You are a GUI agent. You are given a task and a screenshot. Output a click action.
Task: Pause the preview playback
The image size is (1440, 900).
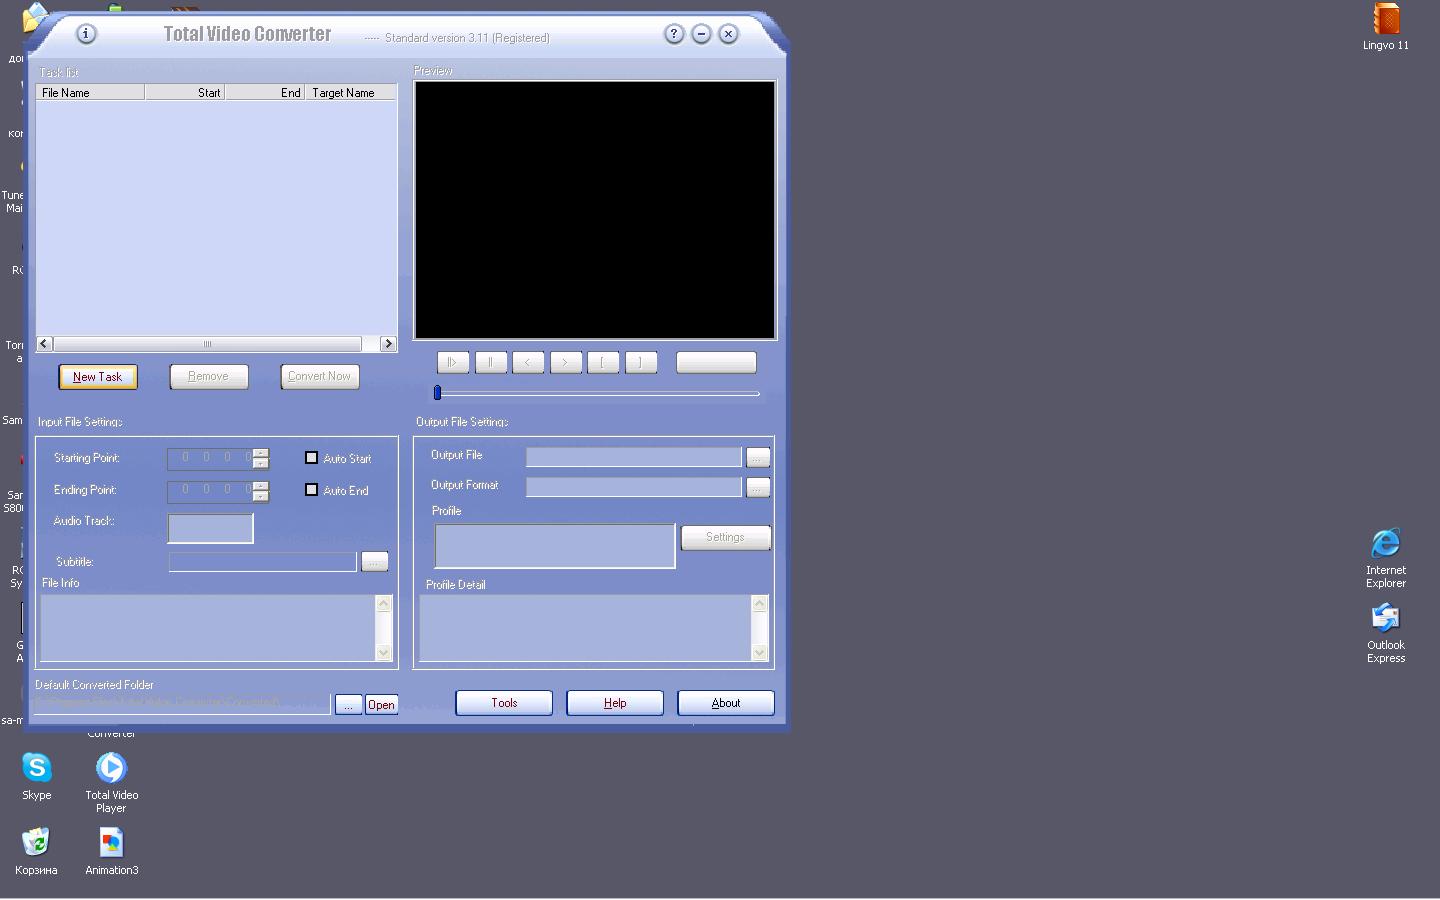point(491,363)
